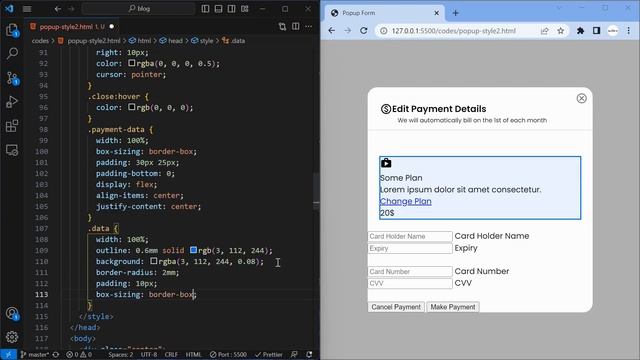Open the rgba(0, 0, 0, 0.5) color swatch
Viewport: 640px width, 360px height.
(132, 63)
